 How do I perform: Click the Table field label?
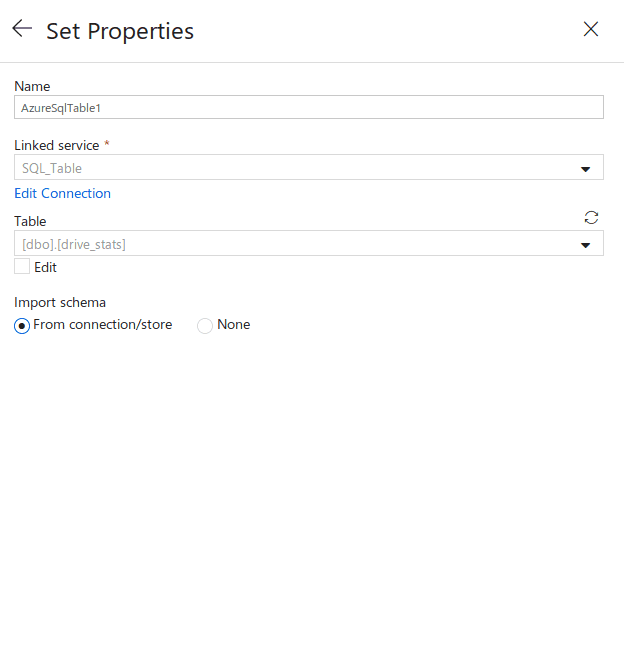click(30, 221)
